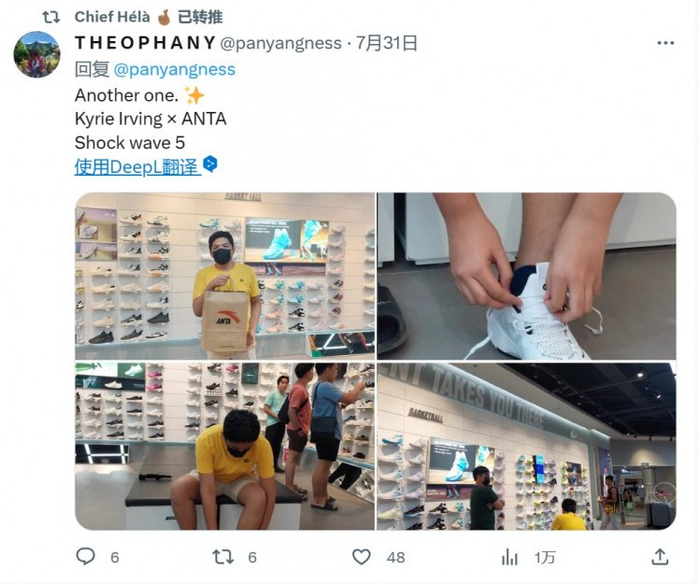Click retweet indicator icon beside Chief Hélà
The width and height of the screenshot is (700, 584).
(x=51, y=17)
